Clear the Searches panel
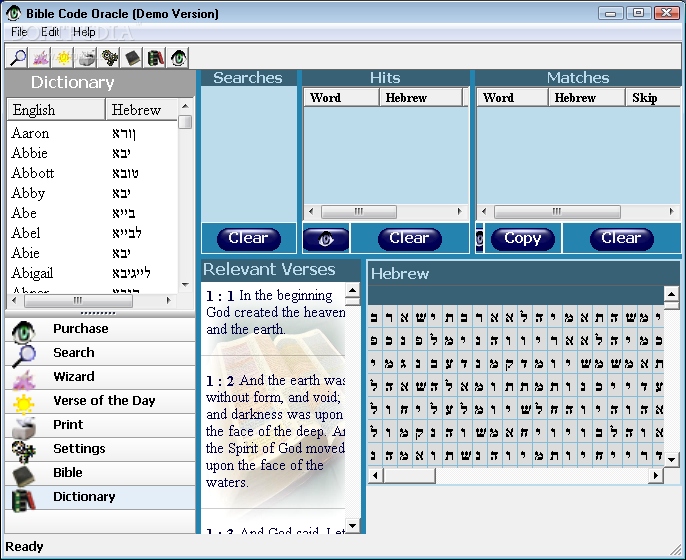This screenshot has height=560, width=686. [x=248, y=239]
